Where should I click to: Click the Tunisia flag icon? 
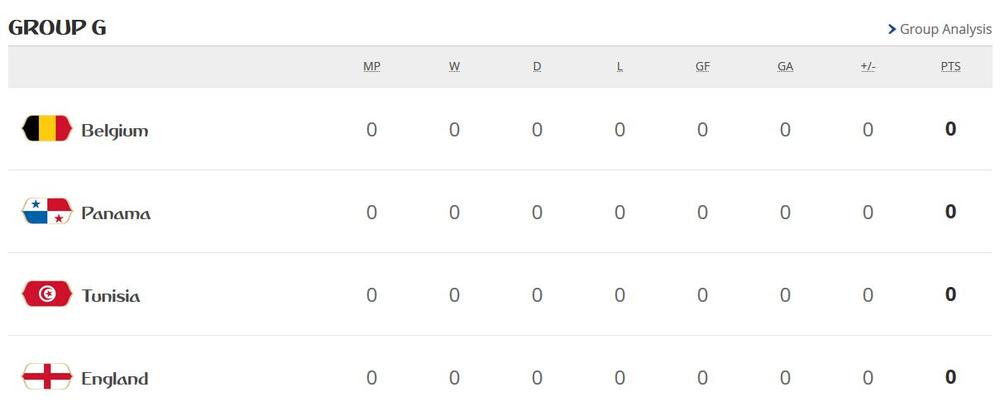[46, 294]
